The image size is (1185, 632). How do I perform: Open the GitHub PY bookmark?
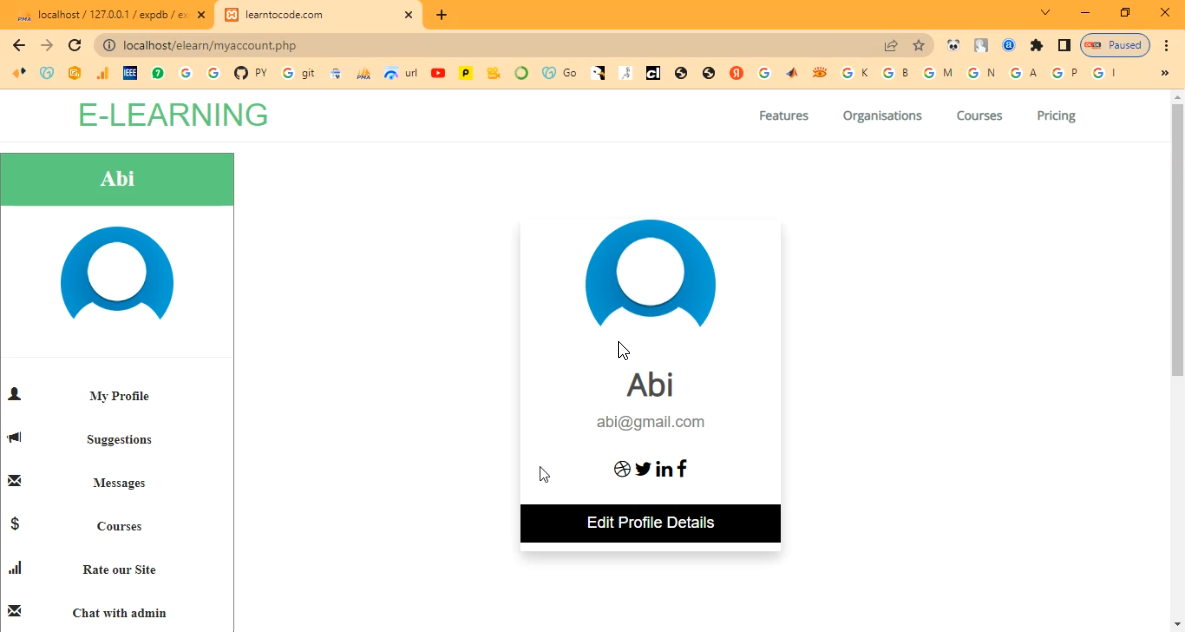250,73
